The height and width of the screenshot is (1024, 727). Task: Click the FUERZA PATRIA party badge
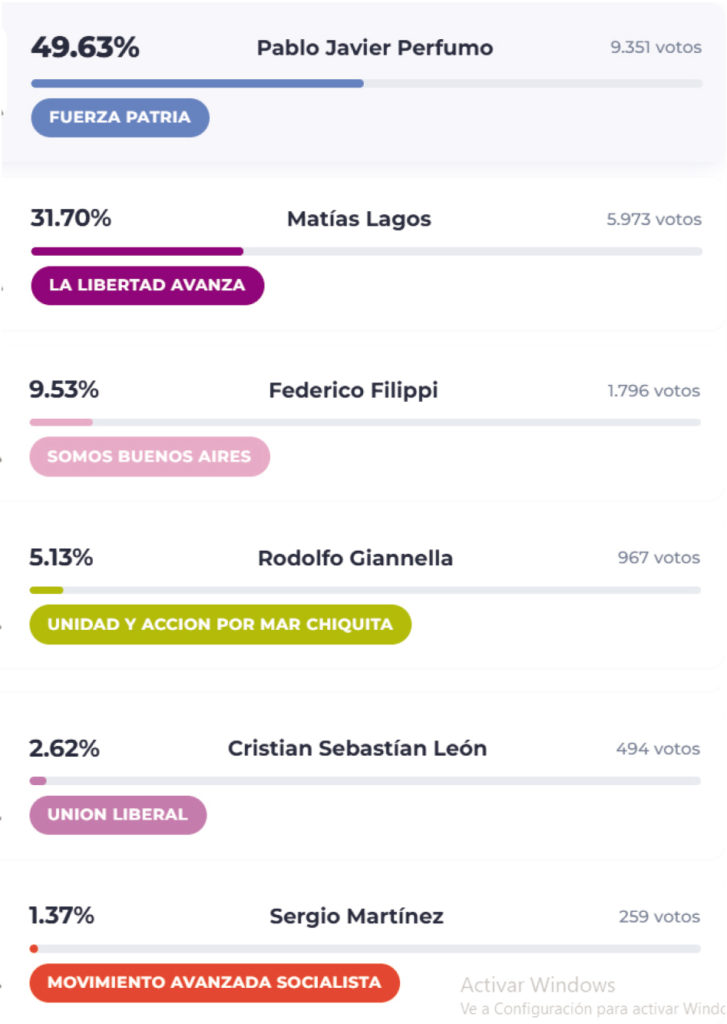click(x=120, y=117)
